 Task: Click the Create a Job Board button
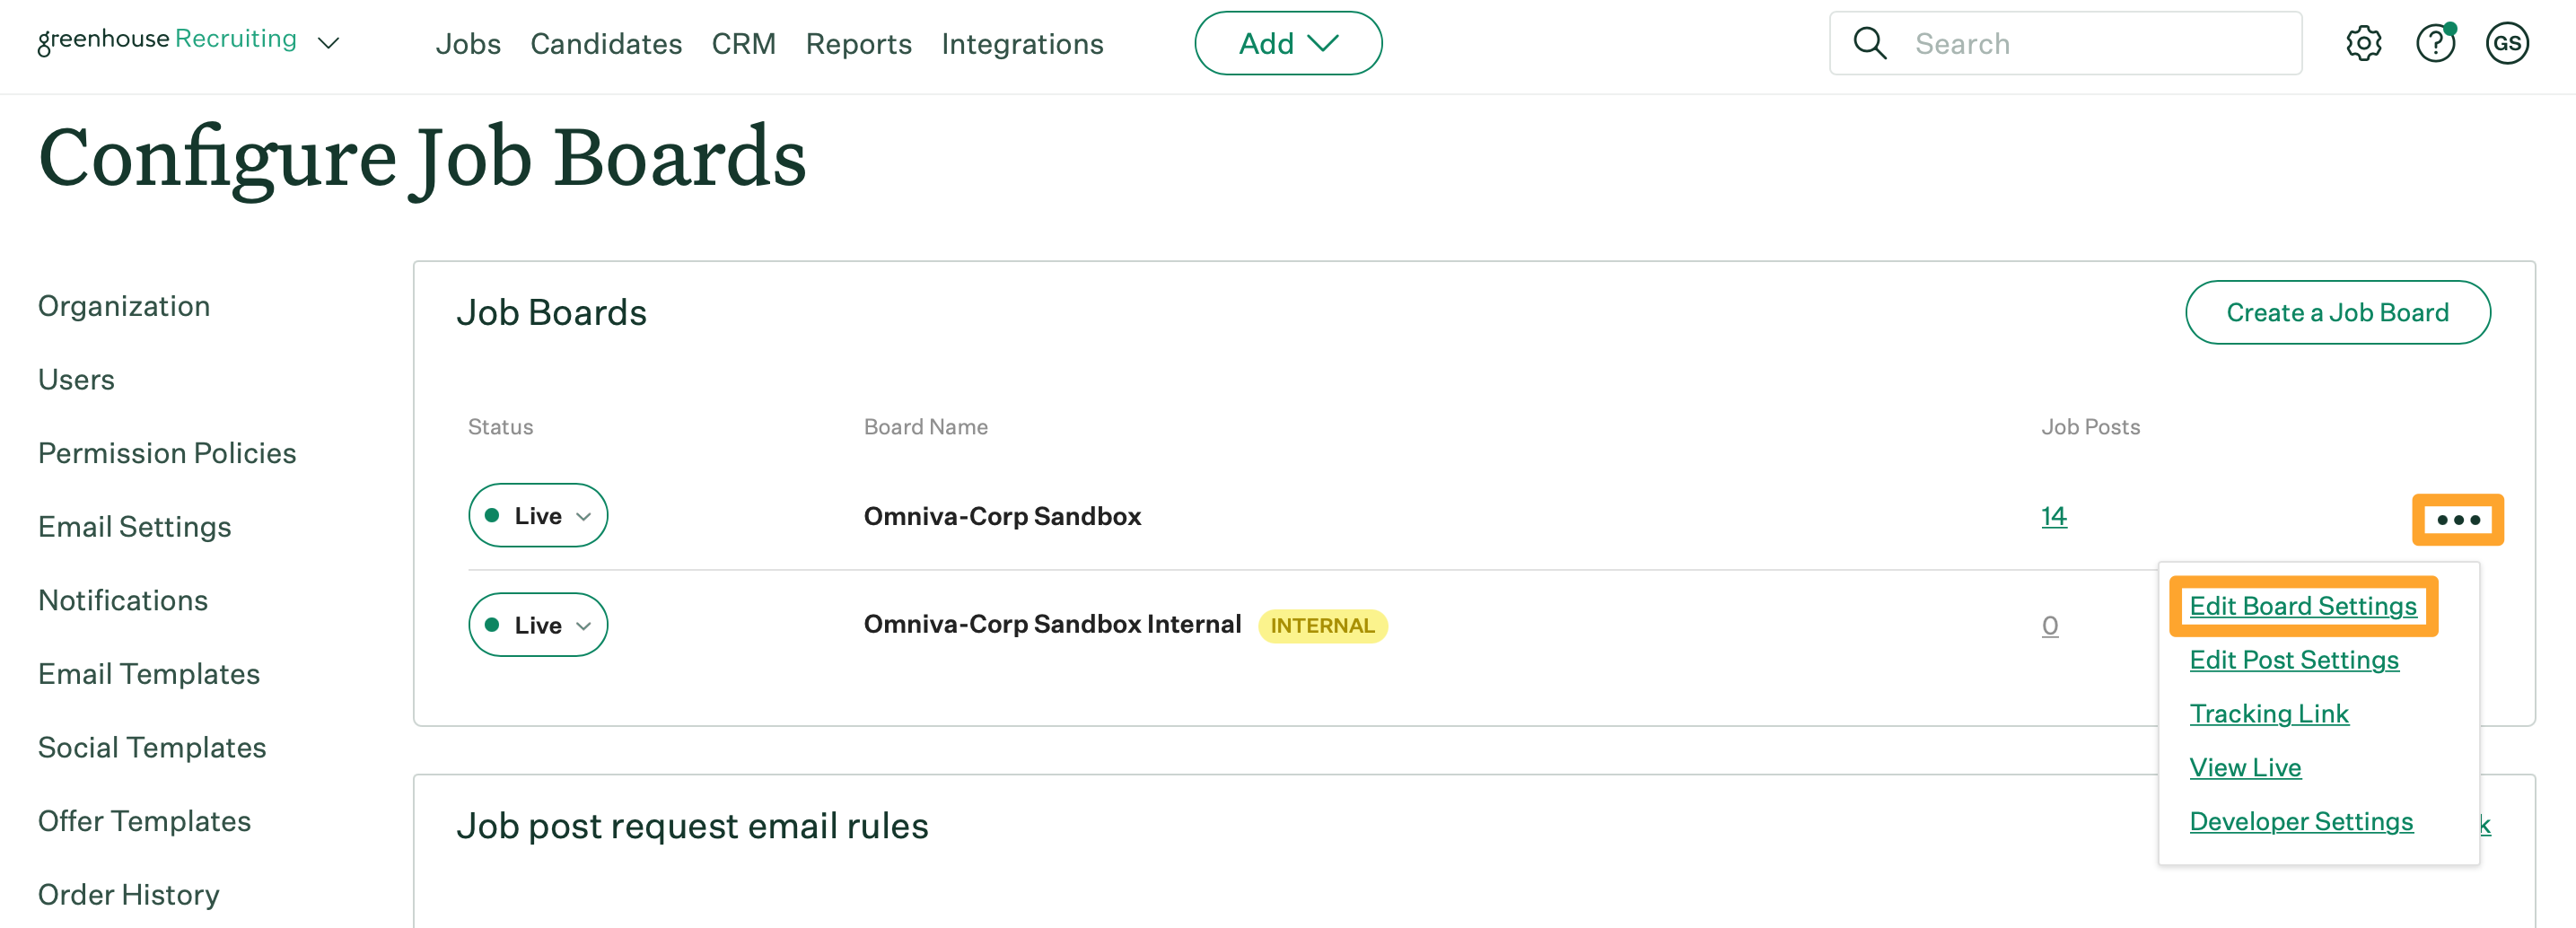(x=2337, y=313)
